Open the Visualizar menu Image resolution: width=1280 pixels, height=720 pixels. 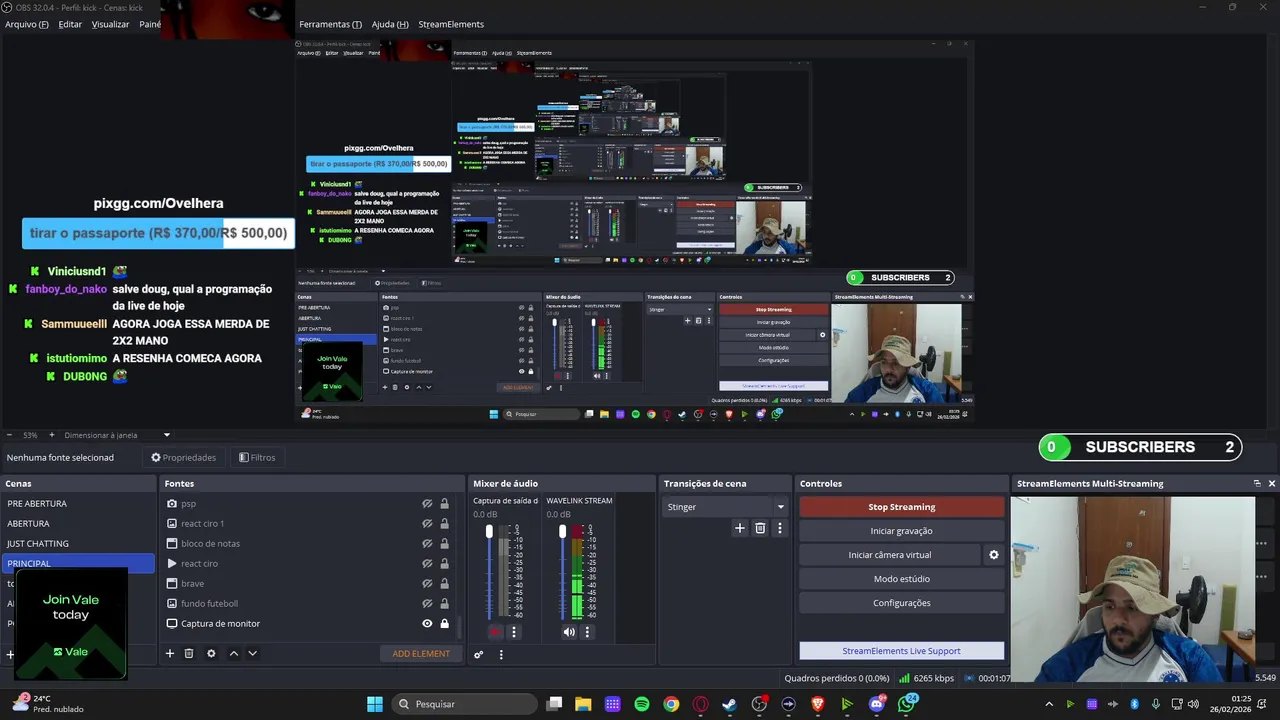pos(110,24)
